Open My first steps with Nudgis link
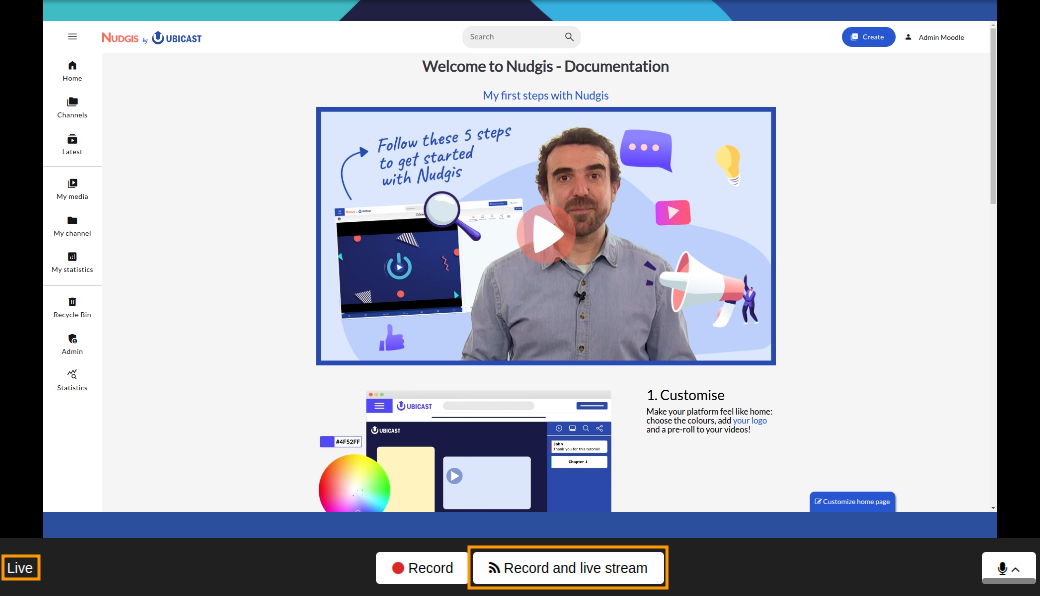The image size is (1040, 596). pos(545,95)
